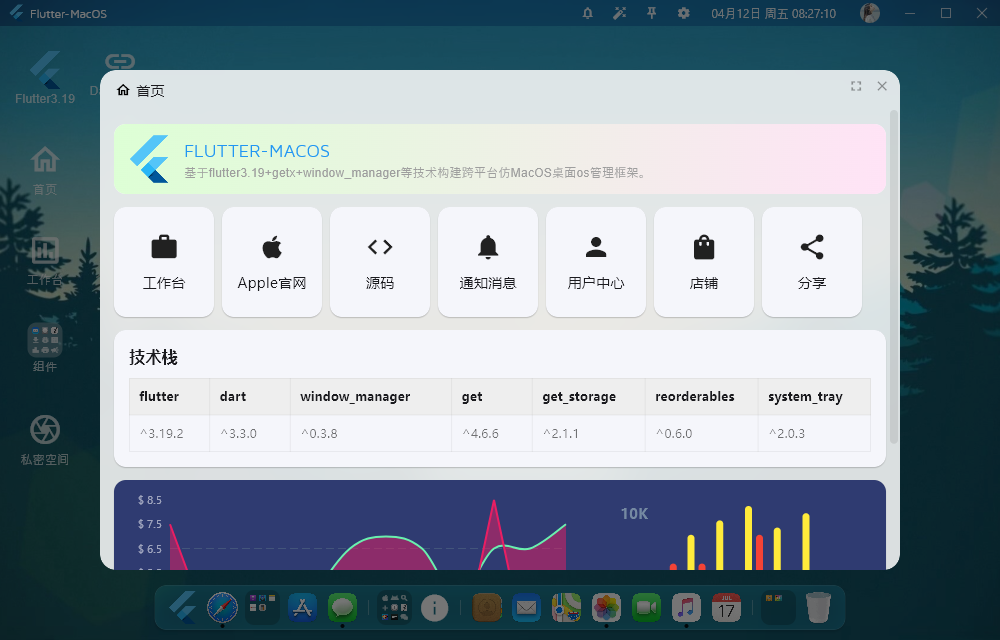Image resolution: width=1000 pixels, height=640 pixels.
Task: Open the settings gear in the title bar
Action: (683, 13)
